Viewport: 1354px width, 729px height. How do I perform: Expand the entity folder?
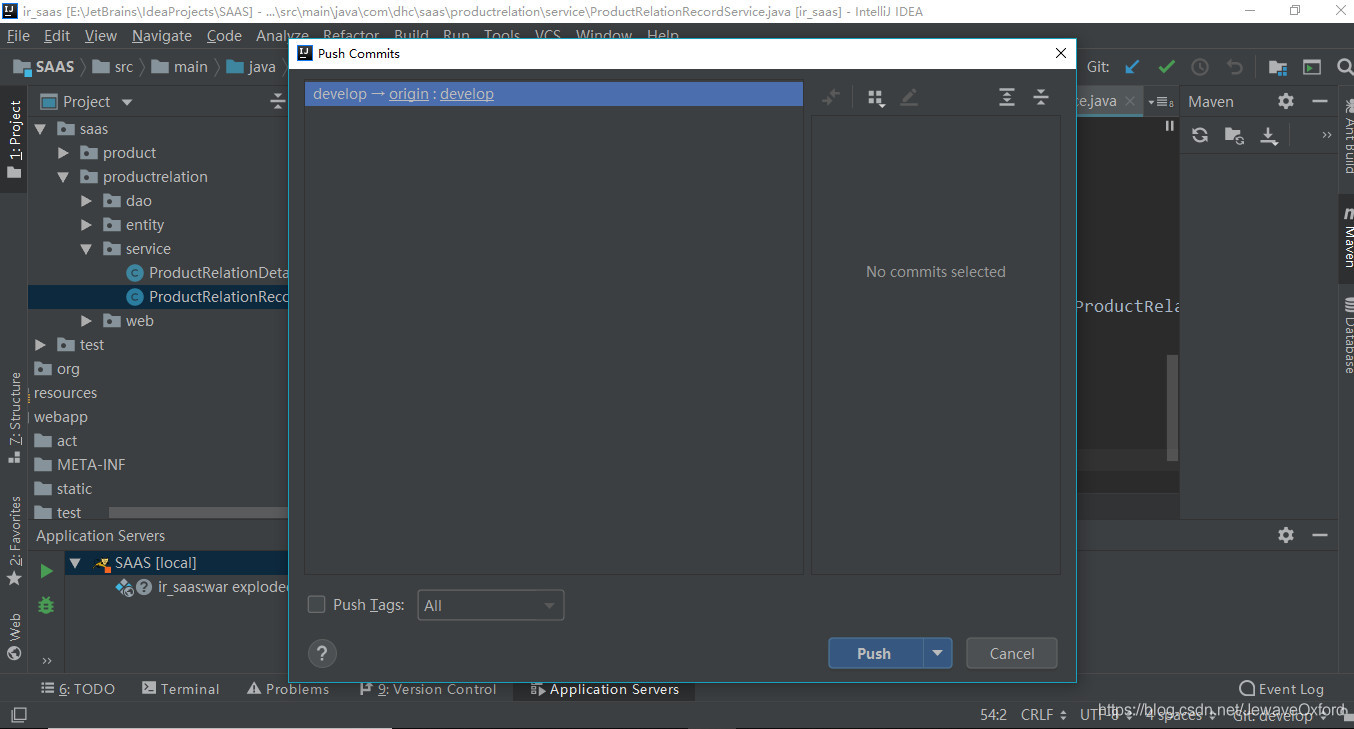[x=86, y=225]
